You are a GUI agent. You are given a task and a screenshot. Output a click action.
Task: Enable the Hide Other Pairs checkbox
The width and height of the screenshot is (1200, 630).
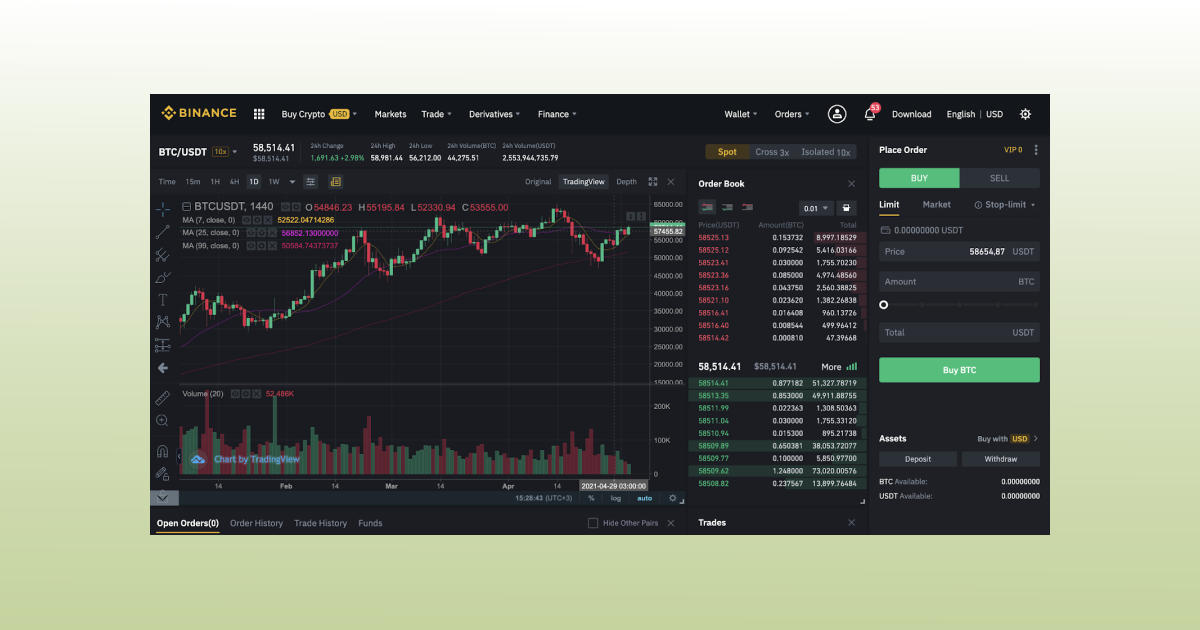593,522
